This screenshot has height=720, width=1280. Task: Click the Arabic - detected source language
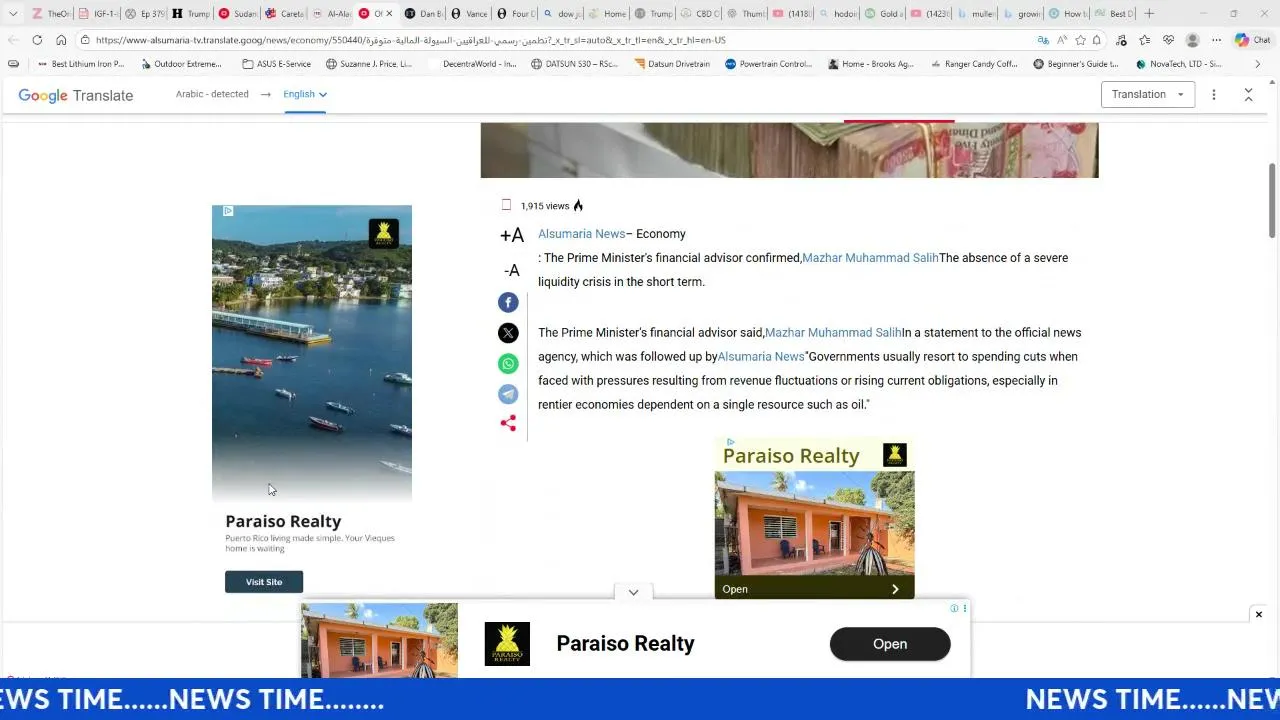coord(212,94)
